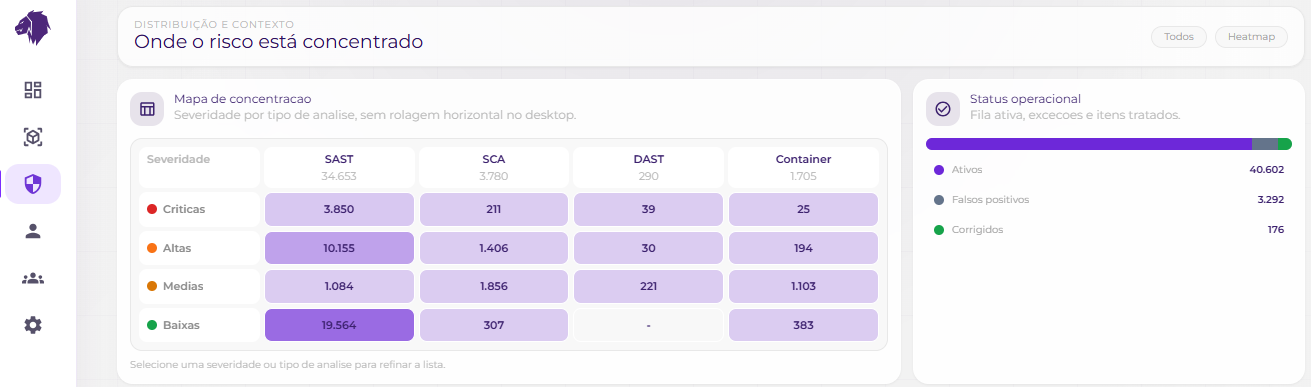The image size is (1311, 387).
Task: Click SAST Baixas cell 19.564
Action: (339, 325)
